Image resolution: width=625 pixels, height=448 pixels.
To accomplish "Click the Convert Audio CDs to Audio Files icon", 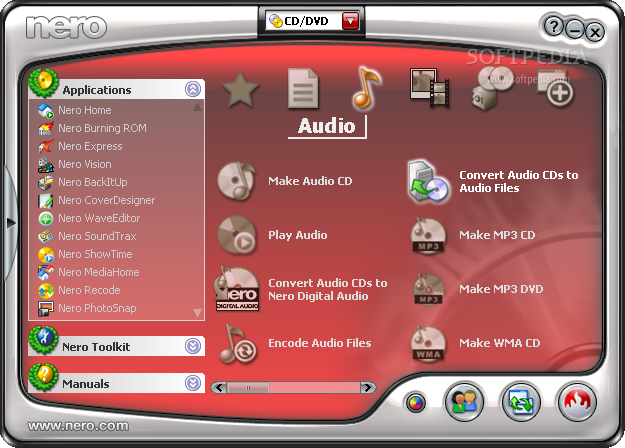I will pyautogui.click(x=429, y=181).
